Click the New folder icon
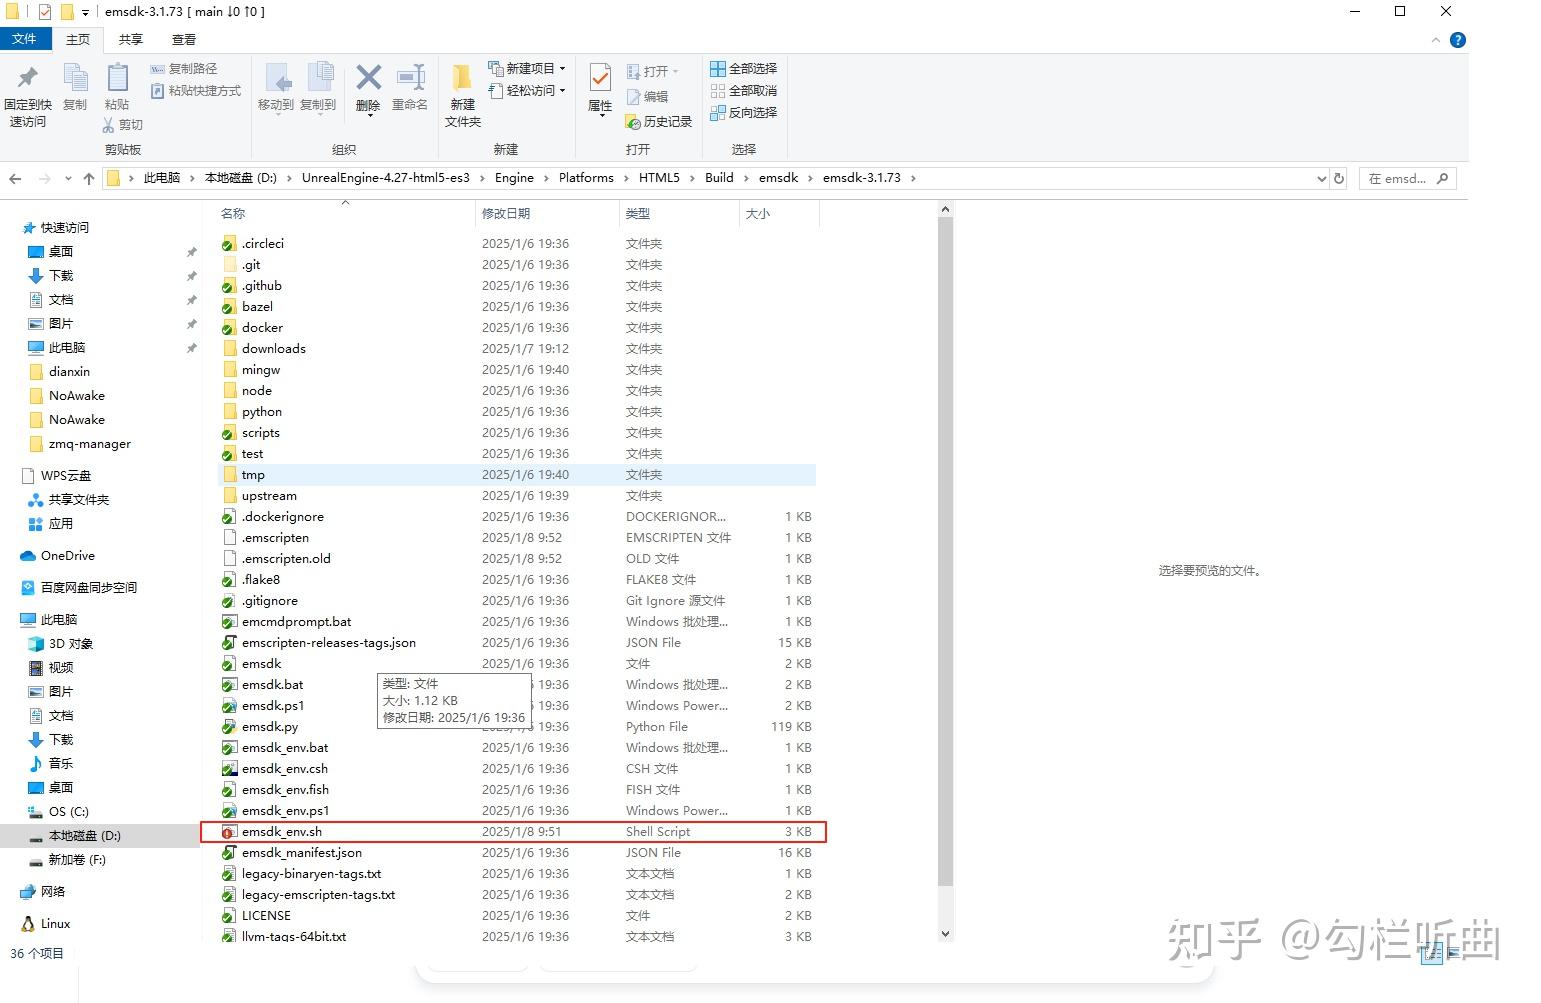 pyautogui.click(x=461, y=88)
